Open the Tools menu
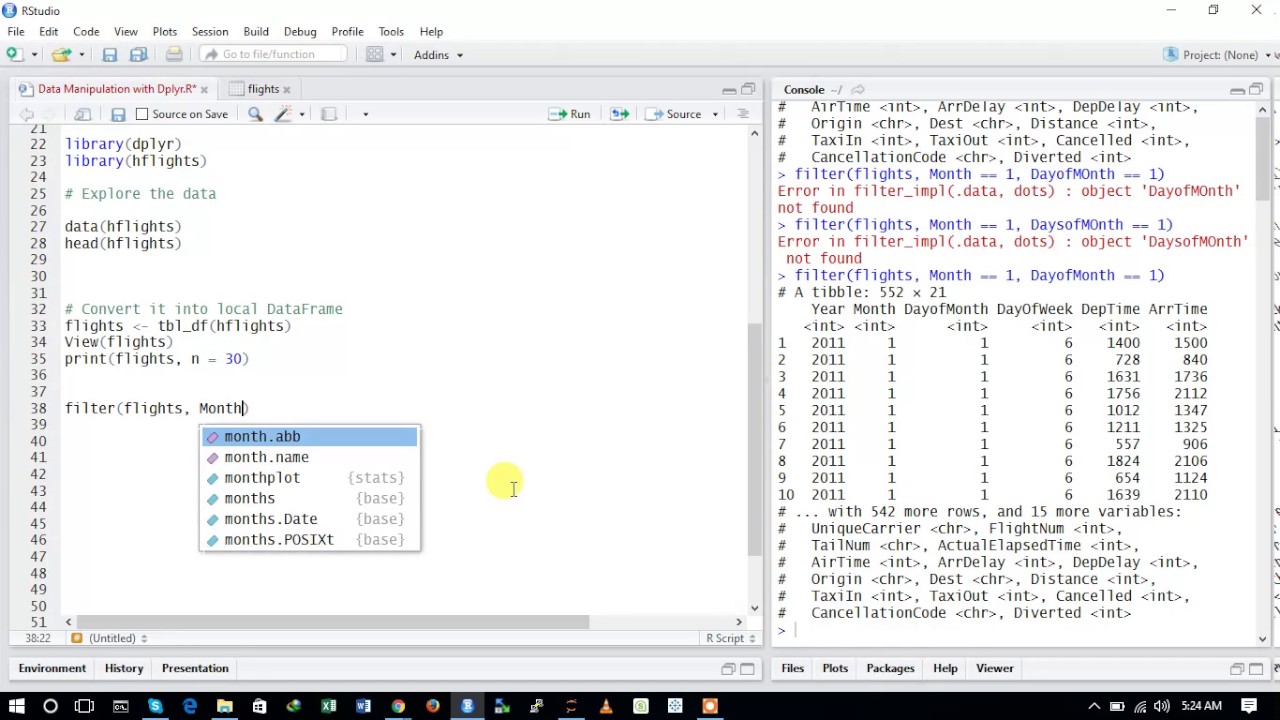The image size is (1280, 720). [x=391, y=31]
